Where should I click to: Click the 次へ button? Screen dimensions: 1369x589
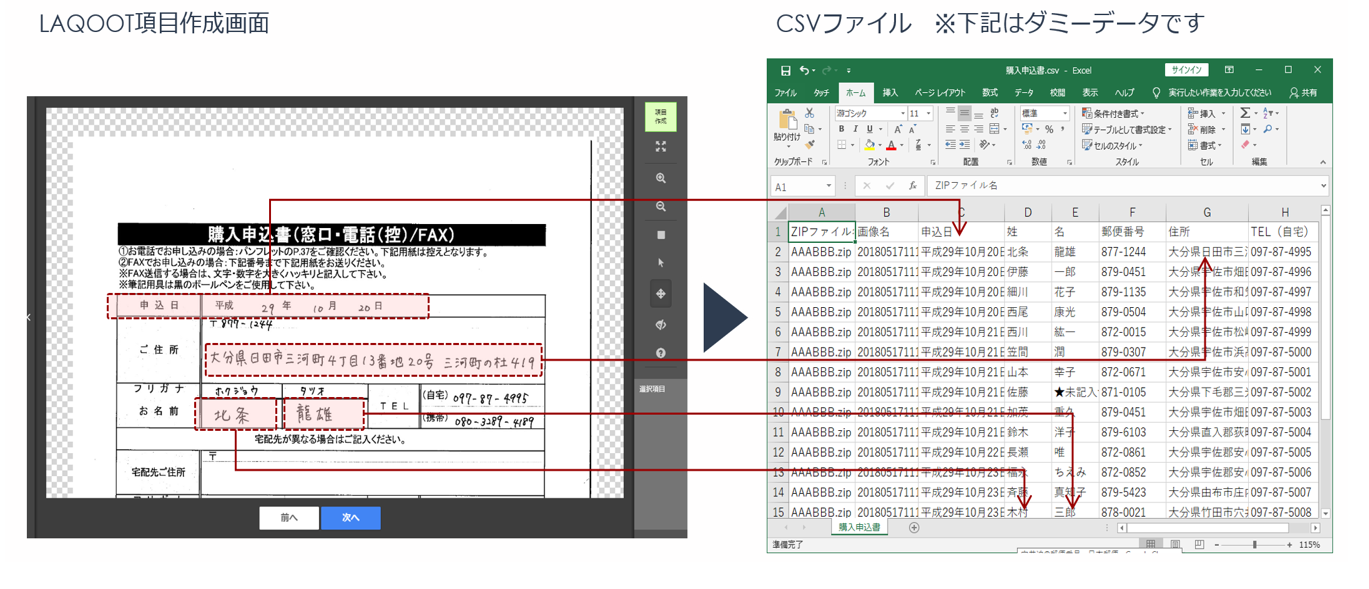coord(350,518)
